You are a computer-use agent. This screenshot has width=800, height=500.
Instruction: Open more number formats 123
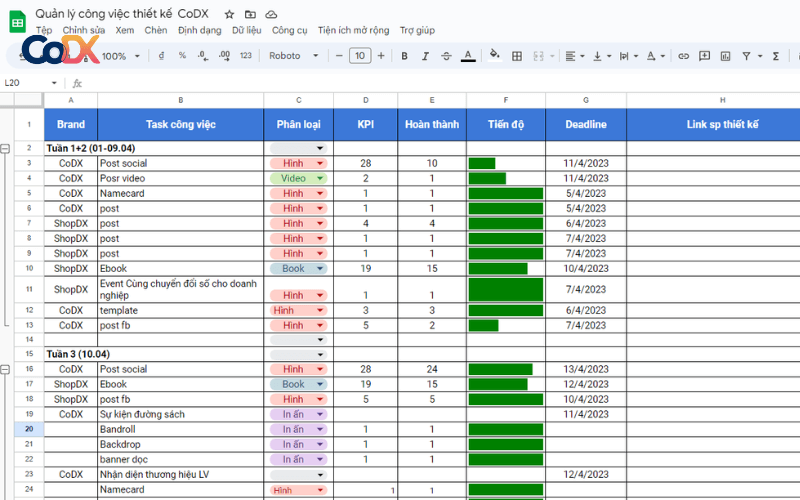pos(246,56)
